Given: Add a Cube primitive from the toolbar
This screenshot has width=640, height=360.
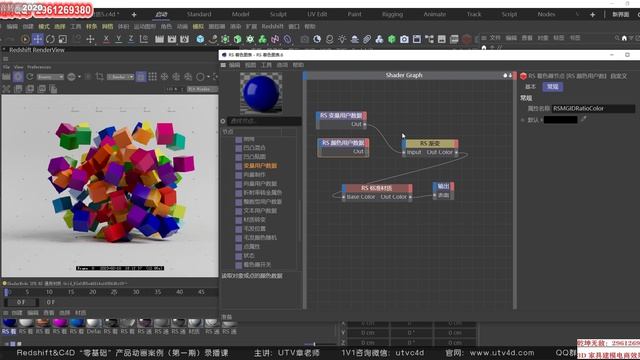Looking at the screenshot, I should coord(200,39).
